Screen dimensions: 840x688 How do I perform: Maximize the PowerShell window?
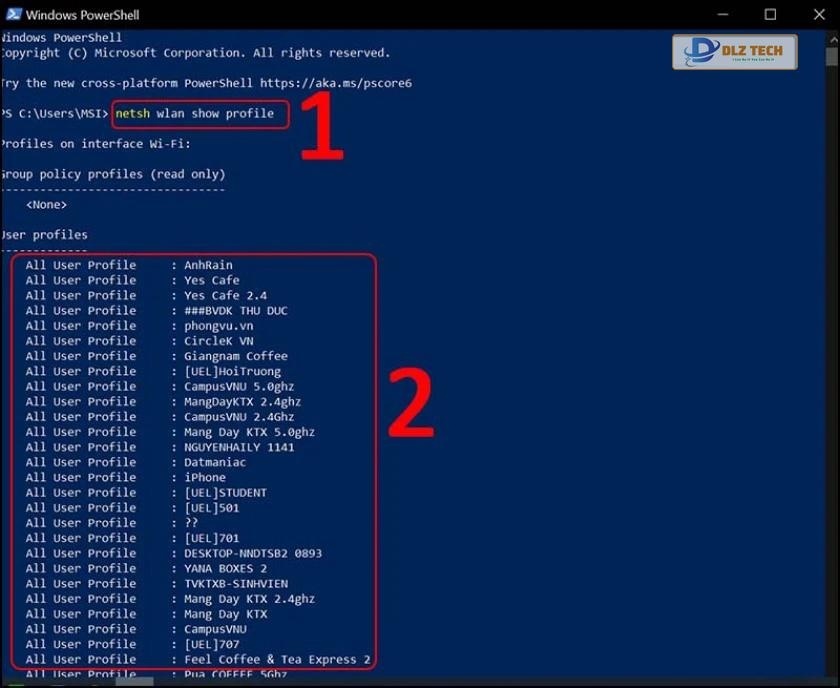tap(770, 15)
